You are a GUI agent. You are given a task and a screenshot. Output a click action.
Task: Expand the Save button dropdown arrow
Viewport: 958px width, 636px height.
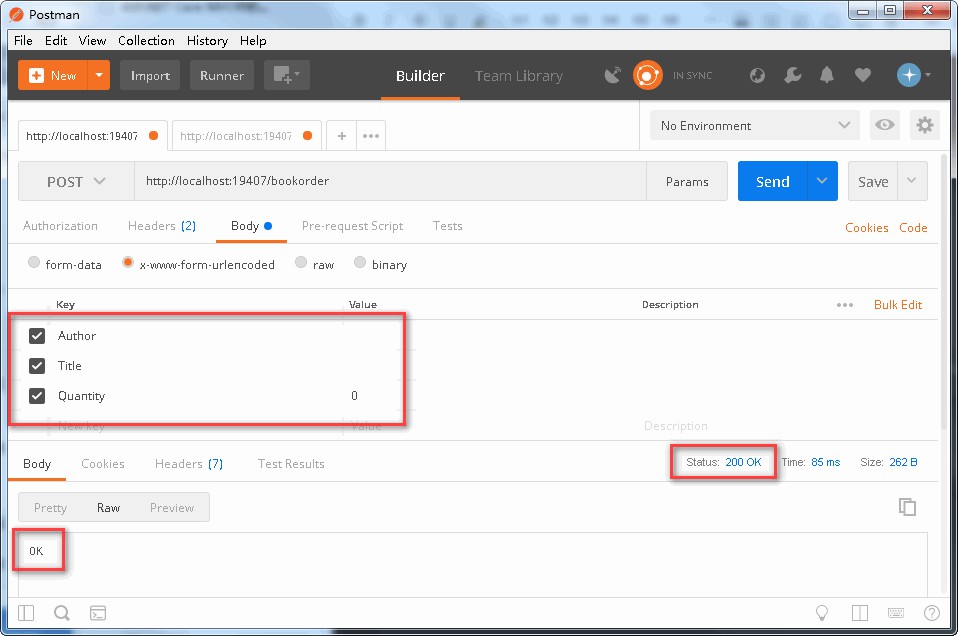pos(912,181)
